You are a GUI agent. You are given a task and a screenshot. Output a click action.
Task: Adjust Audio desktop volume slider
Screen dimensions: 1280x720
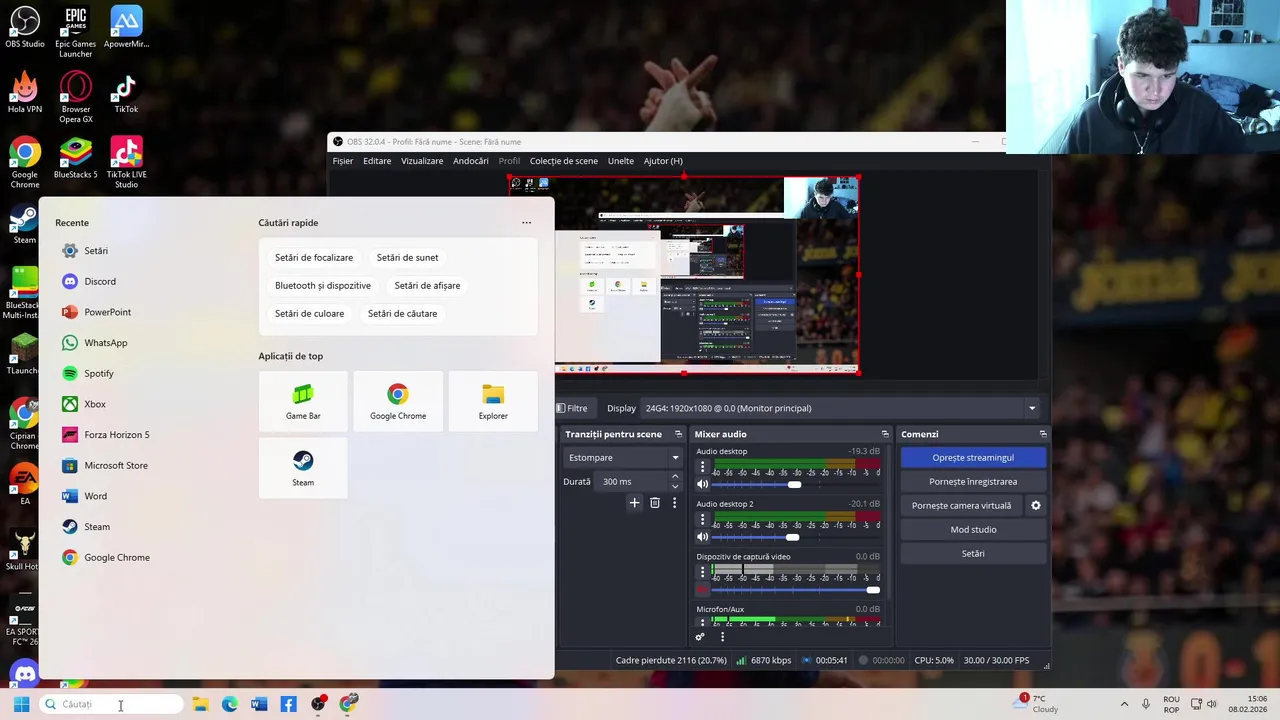coord(796,485)
